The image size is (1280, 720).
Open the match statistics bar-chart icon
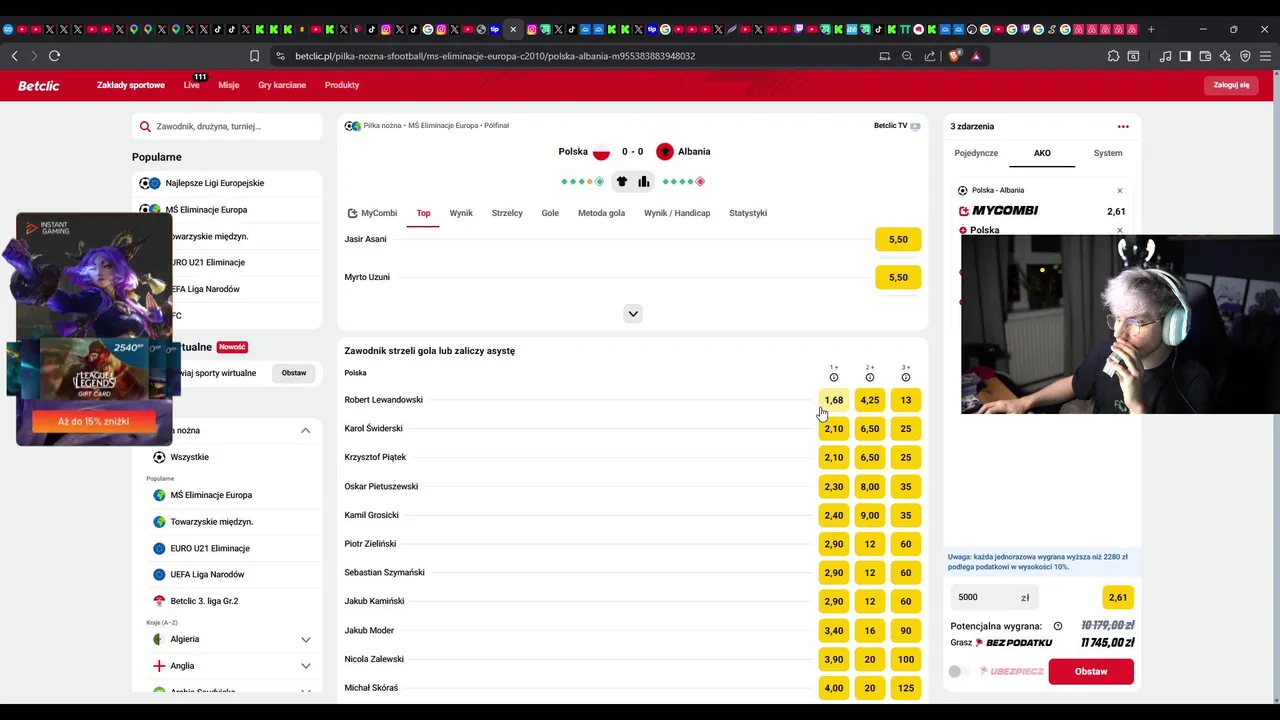(x=644, y=181)
